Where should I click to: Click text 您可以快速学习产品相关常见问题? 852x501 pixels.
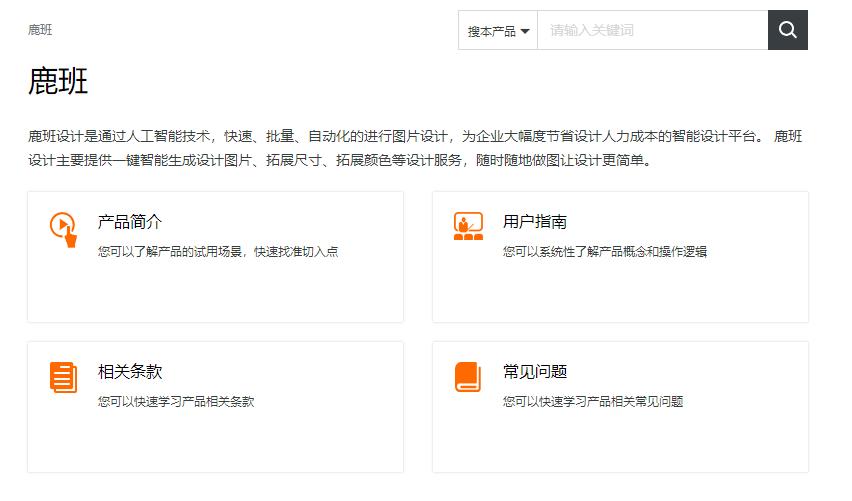point(593,402)
